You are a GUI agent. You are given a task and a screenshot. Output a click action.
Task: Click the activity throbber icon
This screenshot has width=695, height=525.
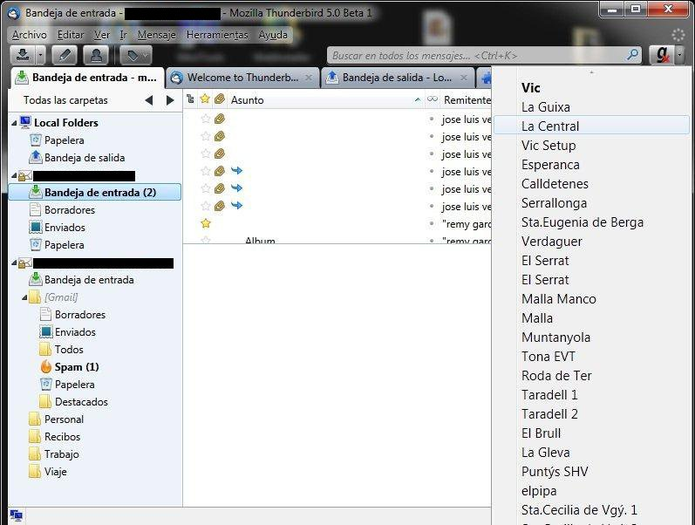678,35
